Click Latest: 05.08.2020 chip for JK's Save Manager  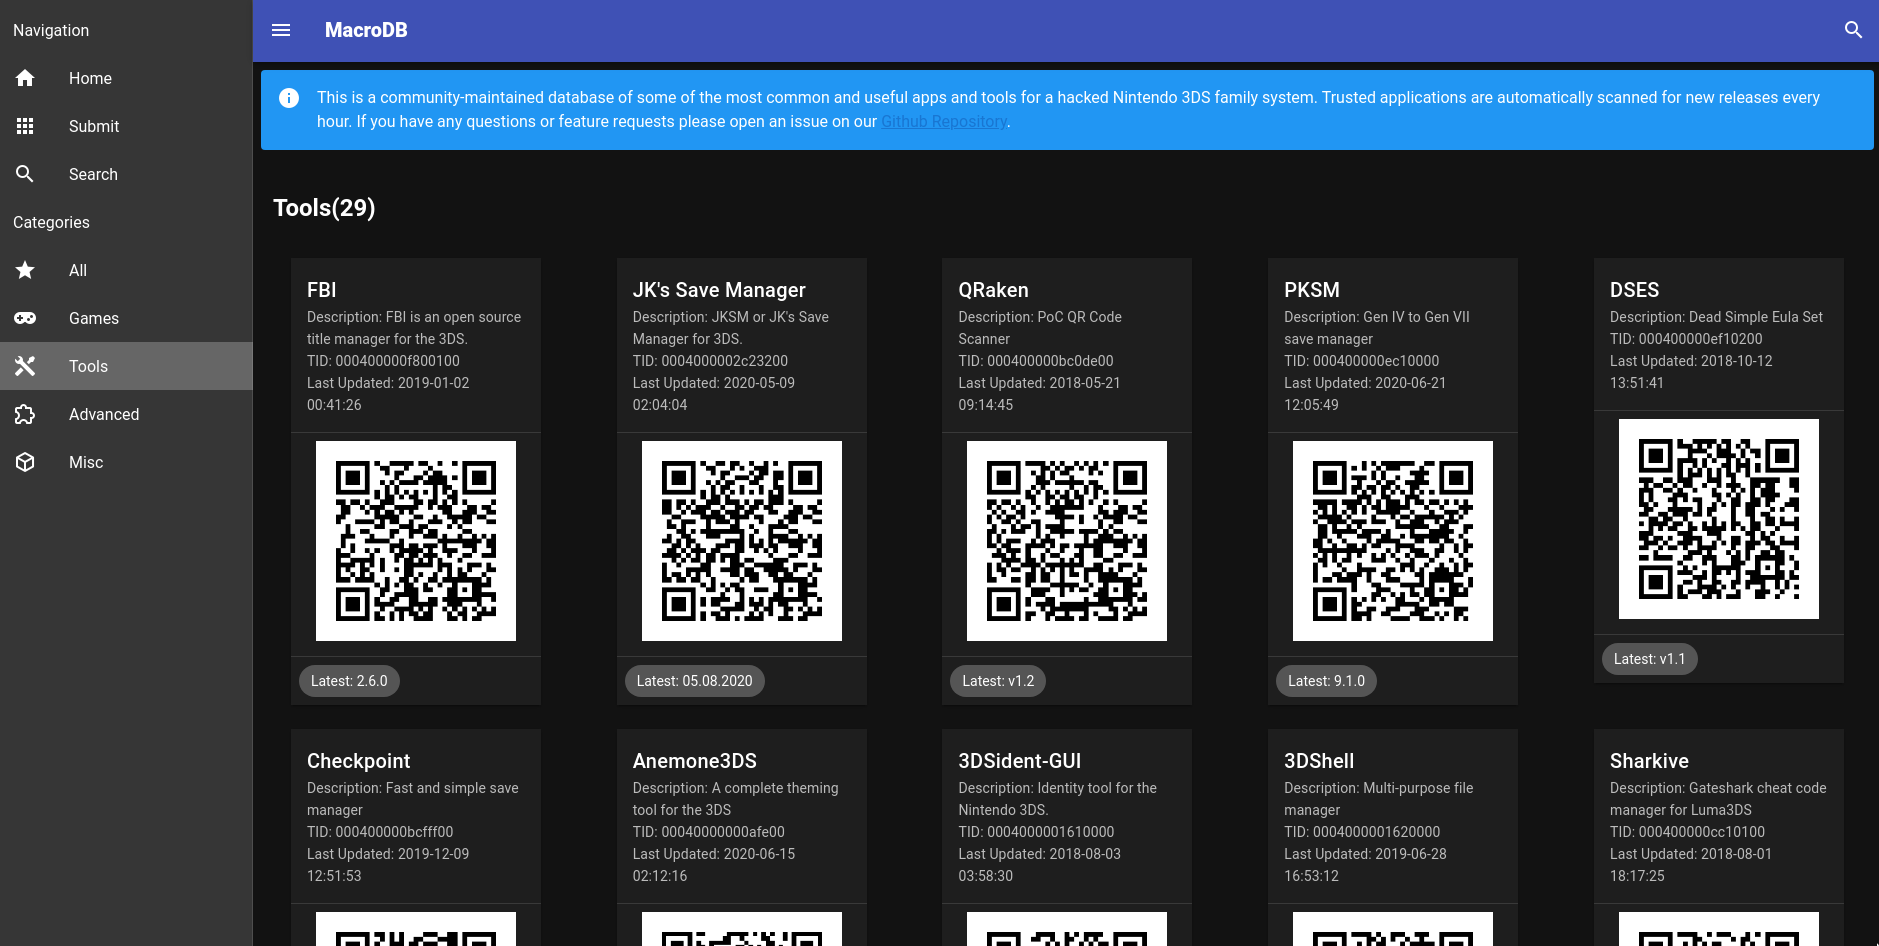694,681
